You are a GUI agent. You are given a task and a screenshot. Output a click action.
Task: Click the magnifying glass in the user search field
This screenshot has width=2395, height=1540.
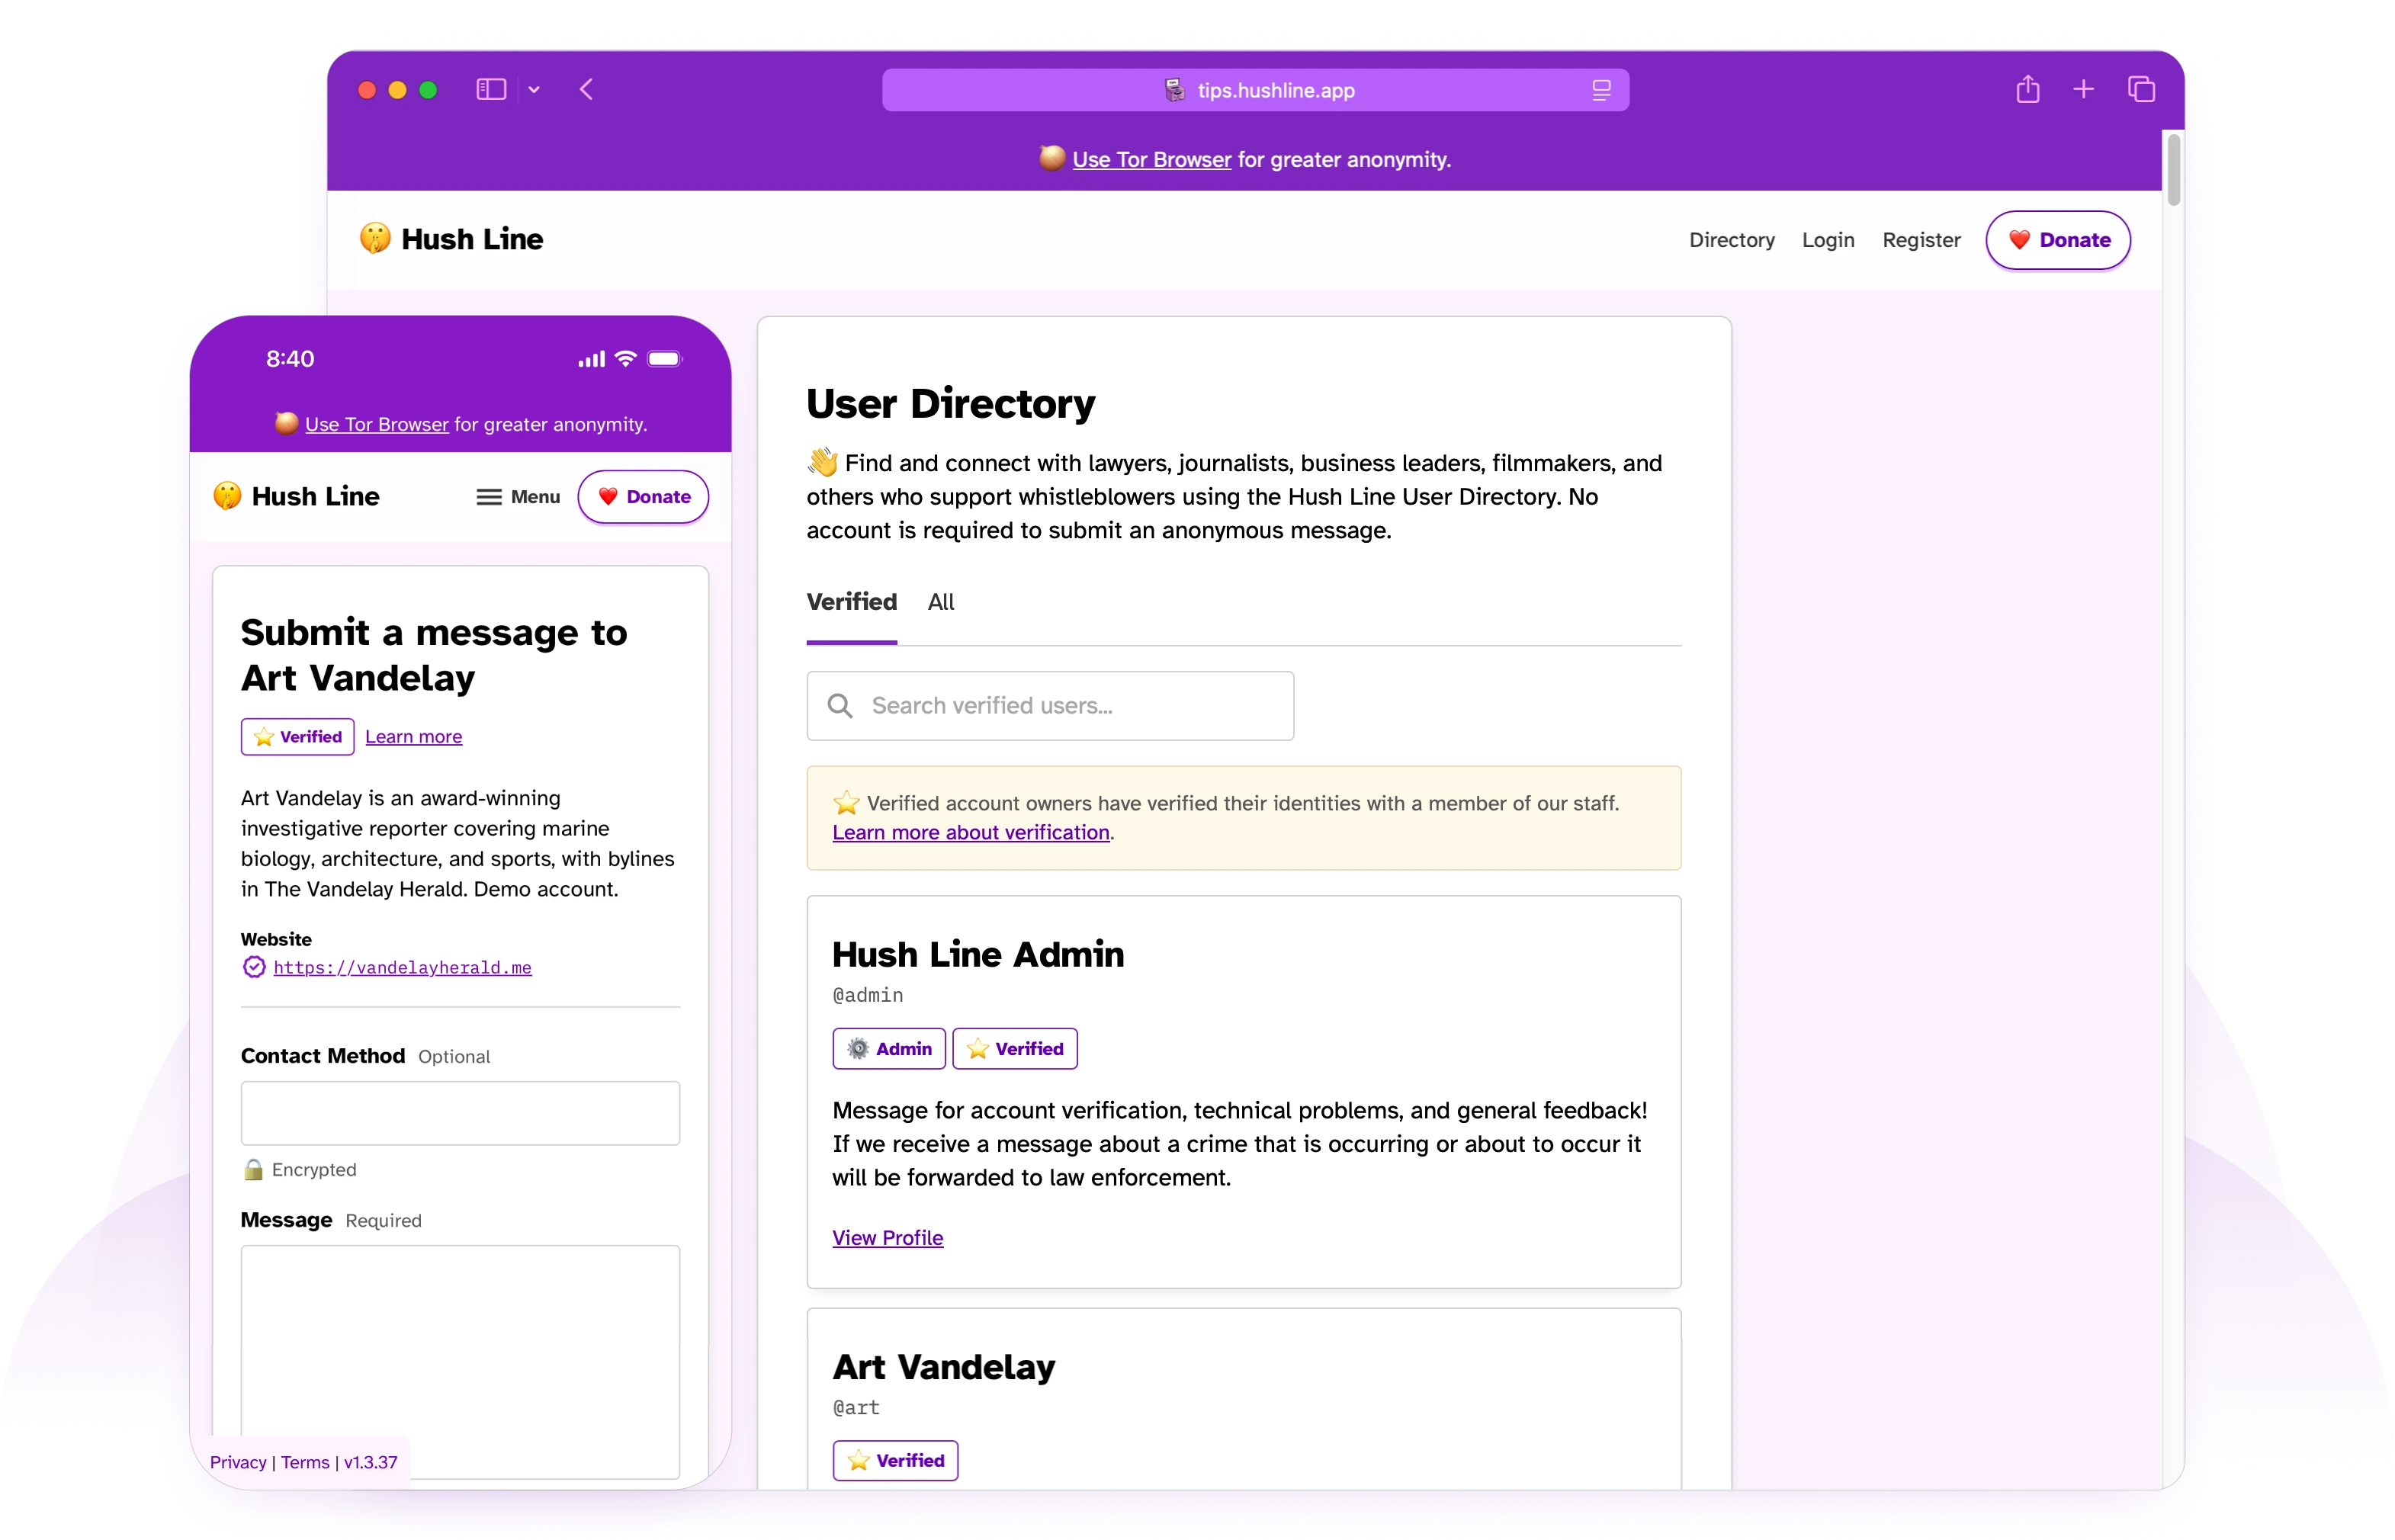840,706
